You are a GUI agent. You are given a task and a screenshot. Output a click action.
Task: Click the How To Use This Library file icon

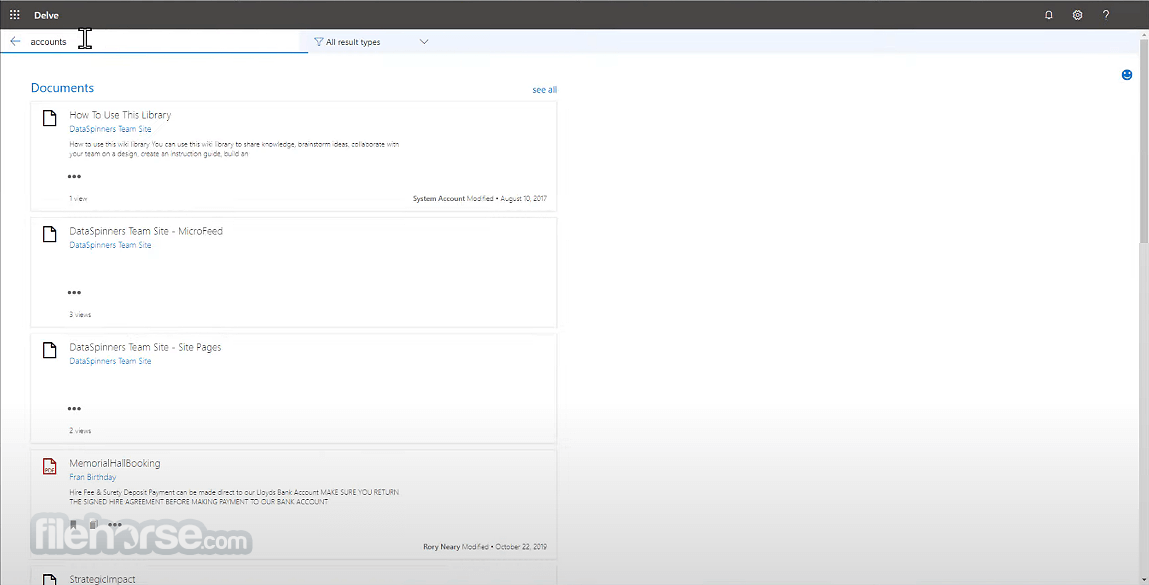[49, 118]
